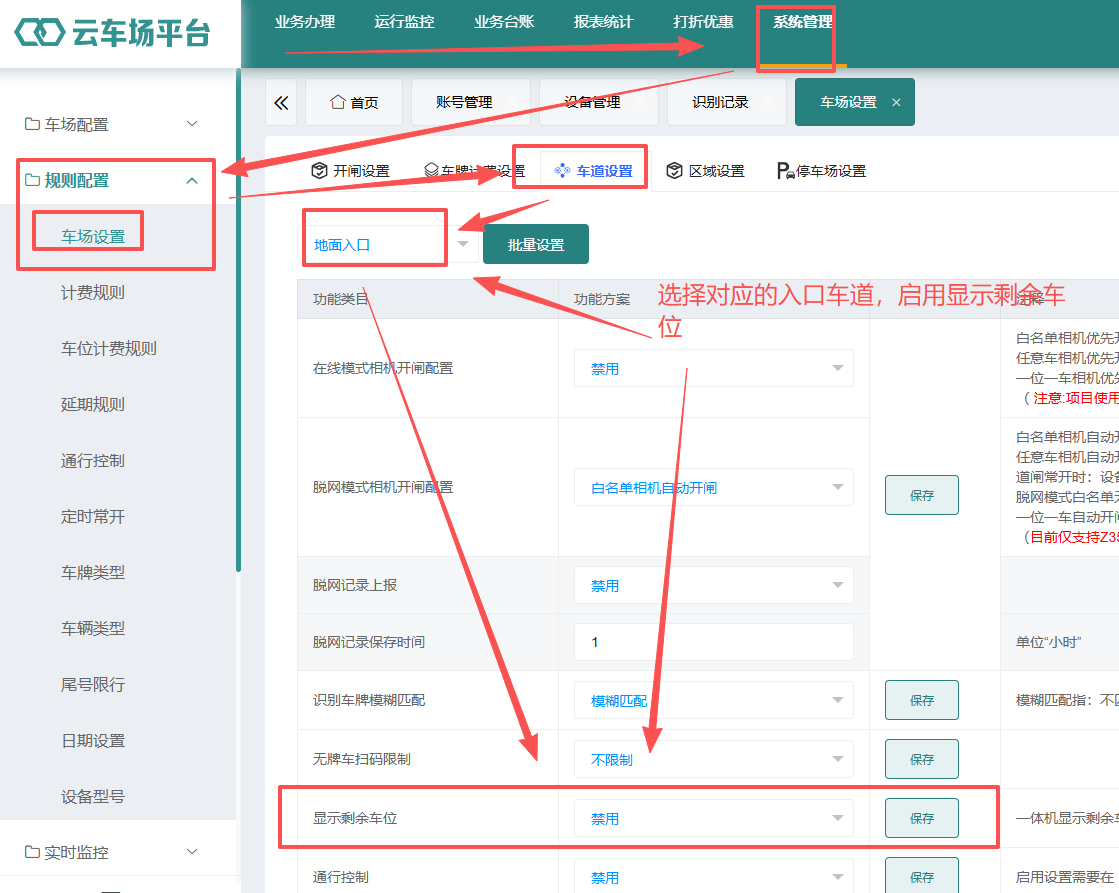This screenshot has width=1119, height=893.
Task: Open the 系统管理 top menu
Action: (x=803, y=21)
